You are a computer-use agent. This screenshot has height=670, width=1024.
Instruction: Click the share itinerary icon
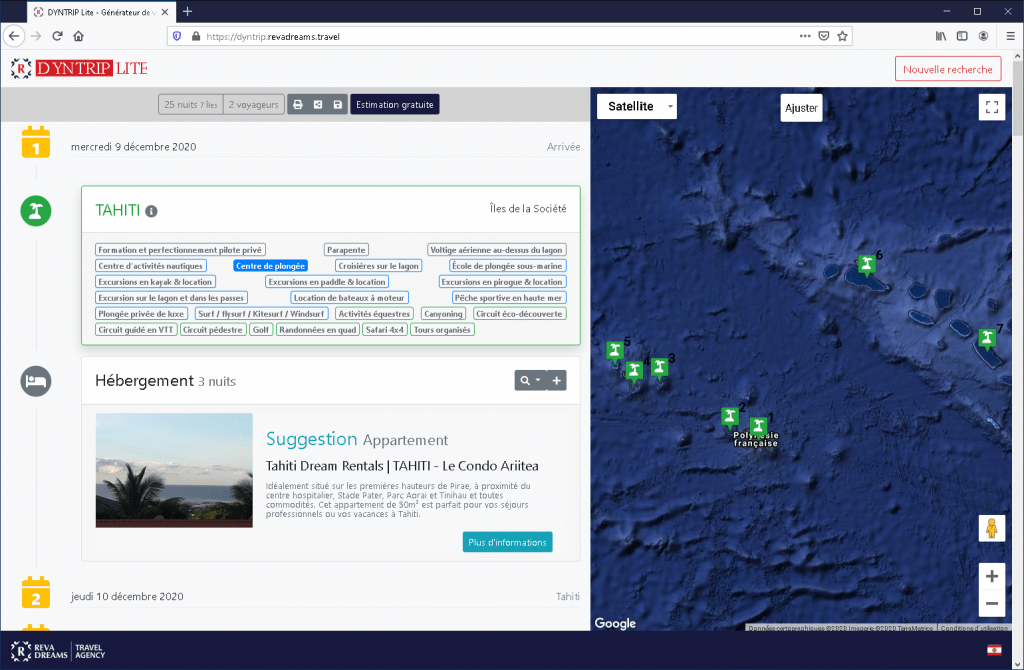(317, 105)
